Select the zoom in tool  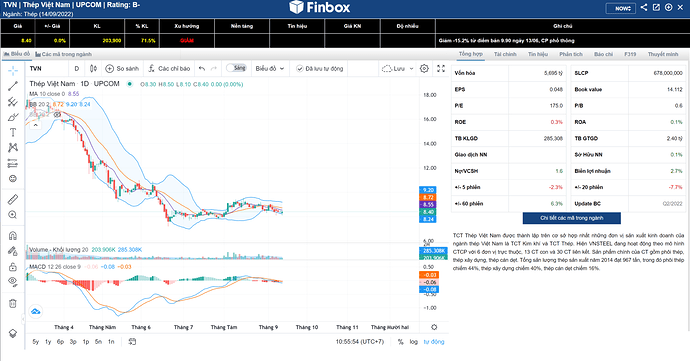[13, 215]
